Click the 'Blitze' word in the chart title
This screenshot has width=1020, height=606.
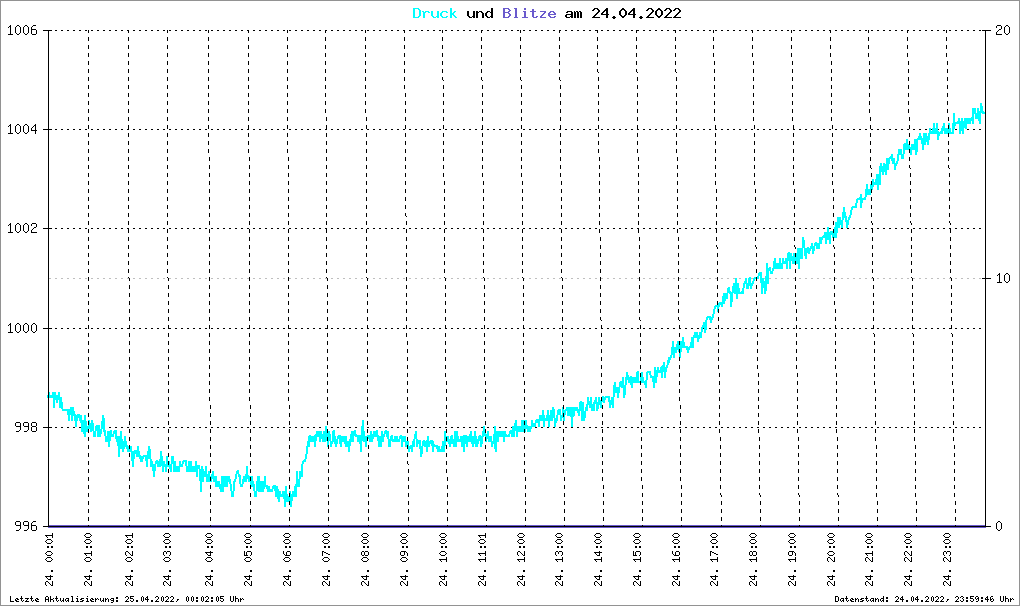click(x=529, y=13)
